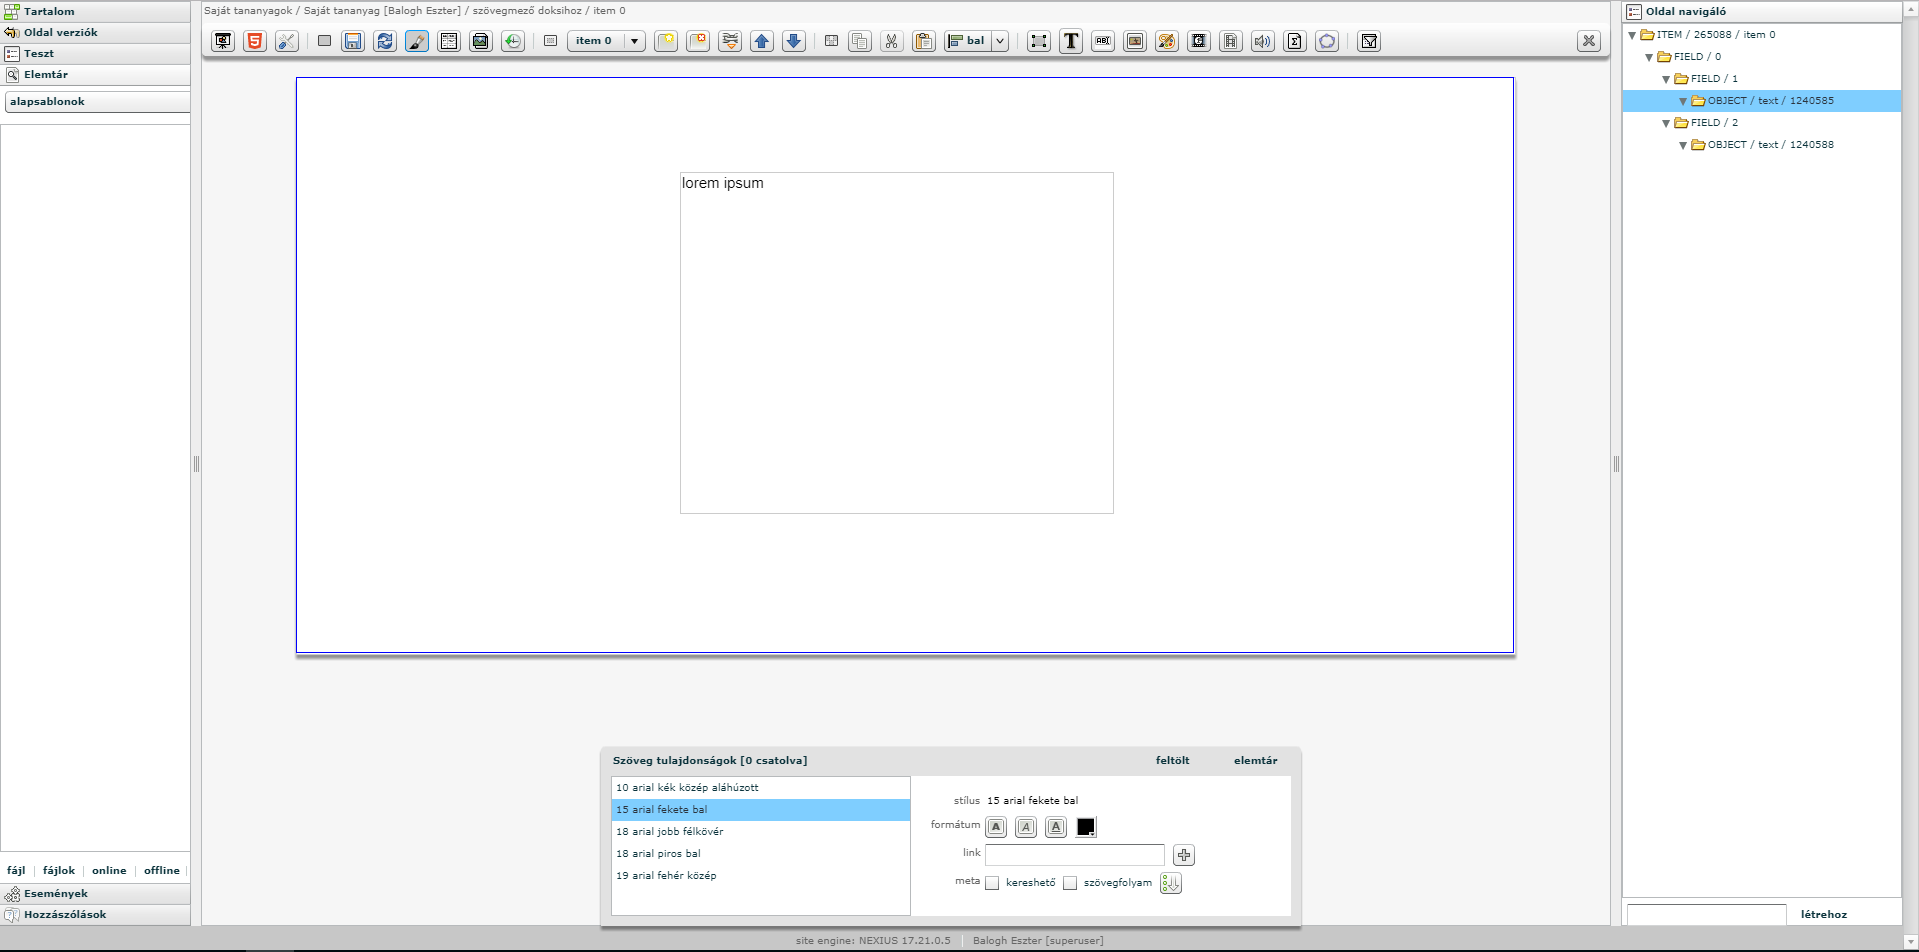The height and width of the screenshot is (952, 1919).
Task: Click the blue move up arrow
Action: tap(762, 41)
